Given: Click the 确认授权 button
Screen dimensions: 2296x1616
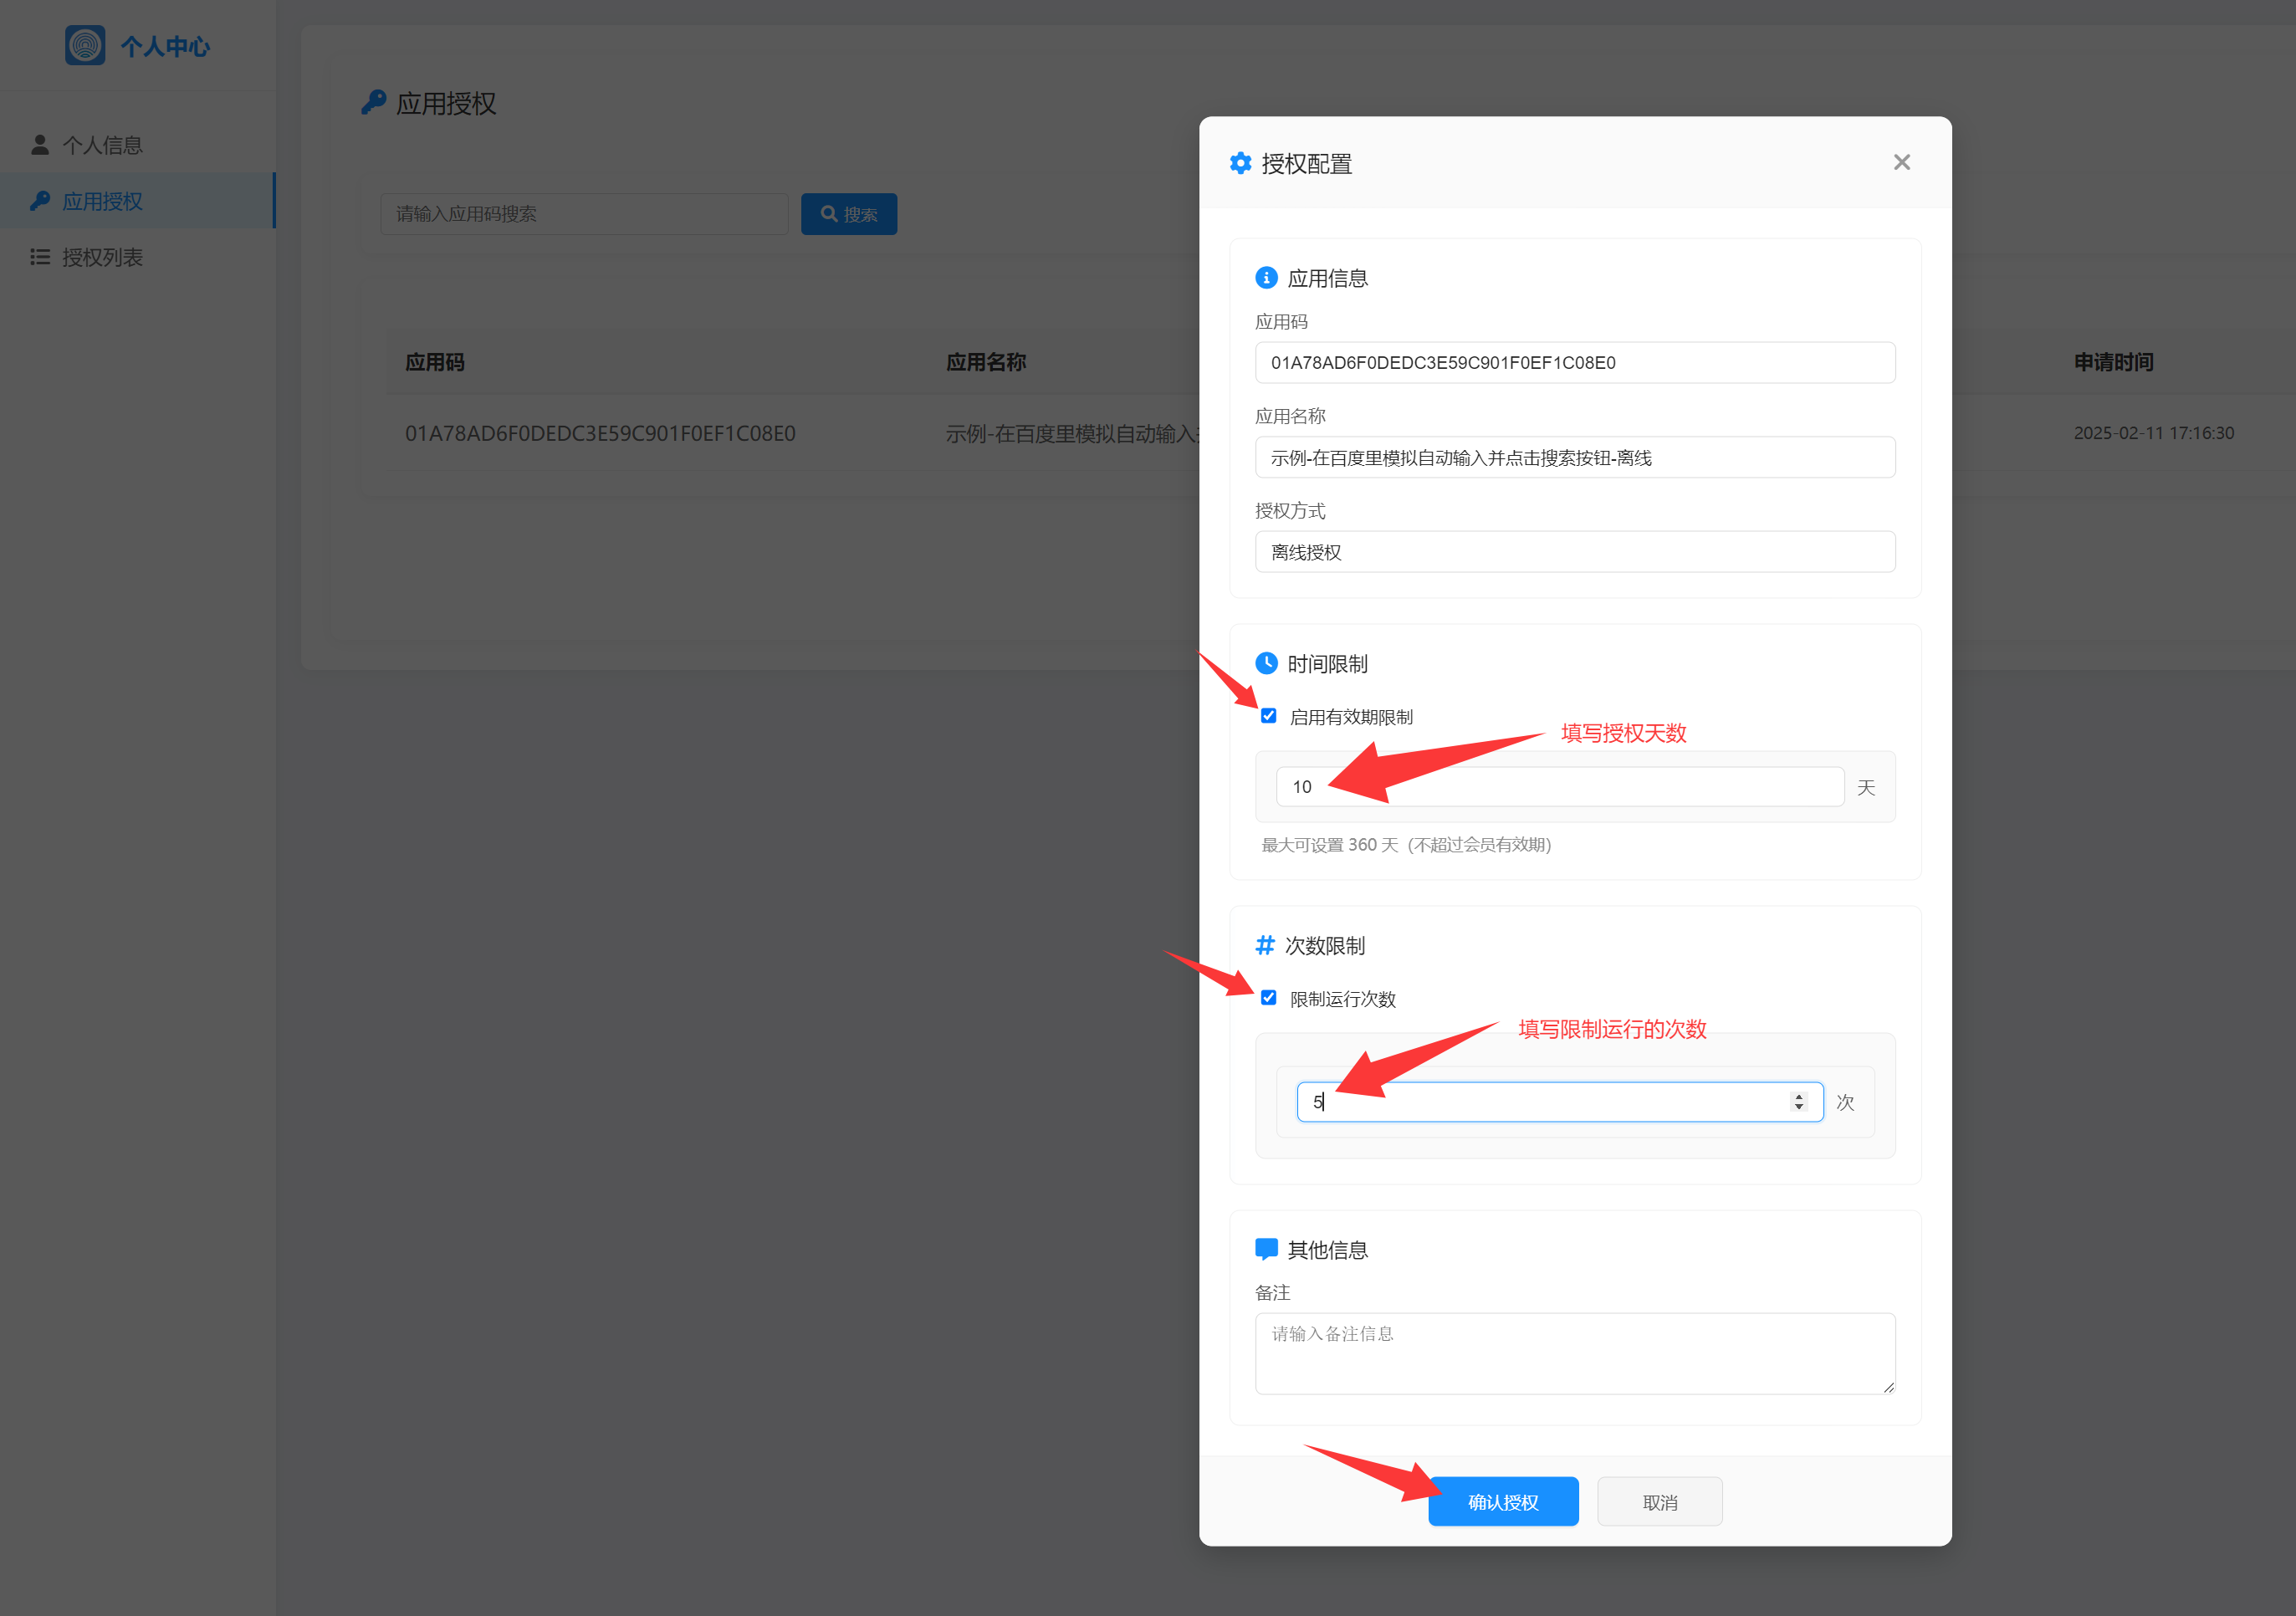Looking at the screenshot, I should pos(1503,1501).
